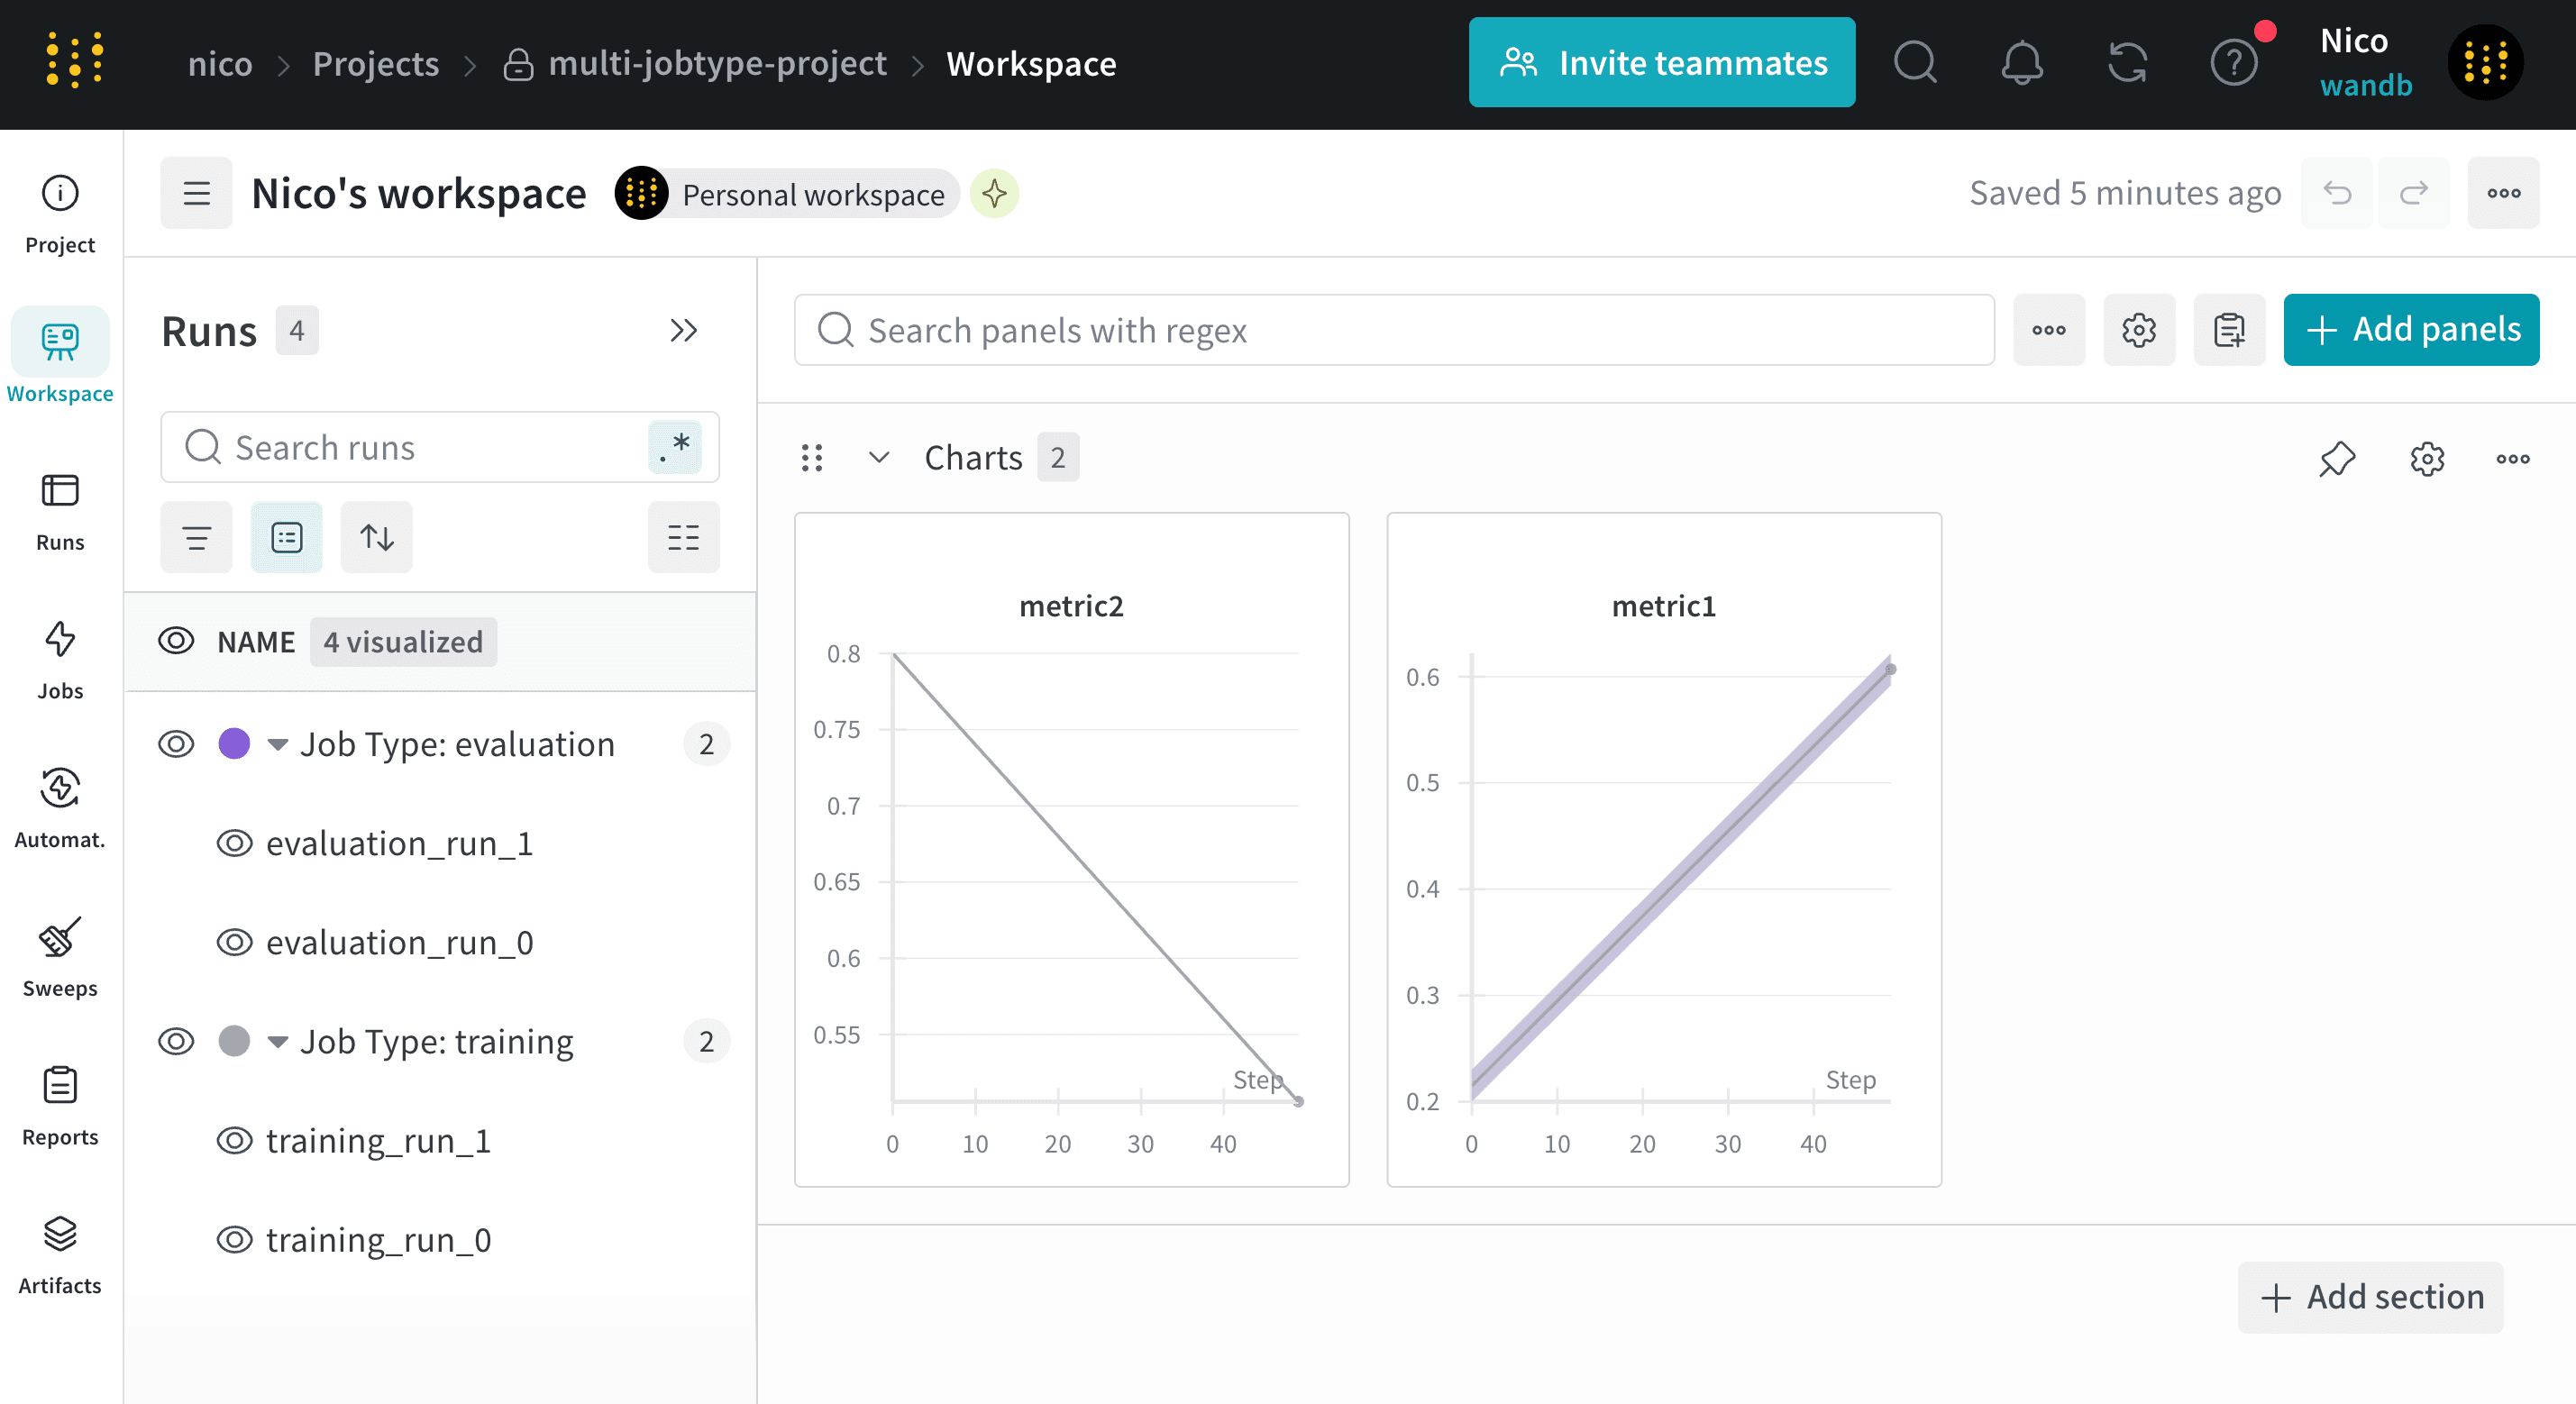Click evaluation group purple color dot
Viewport: 2576px width, 1404px height.
[x=234, y=744]
